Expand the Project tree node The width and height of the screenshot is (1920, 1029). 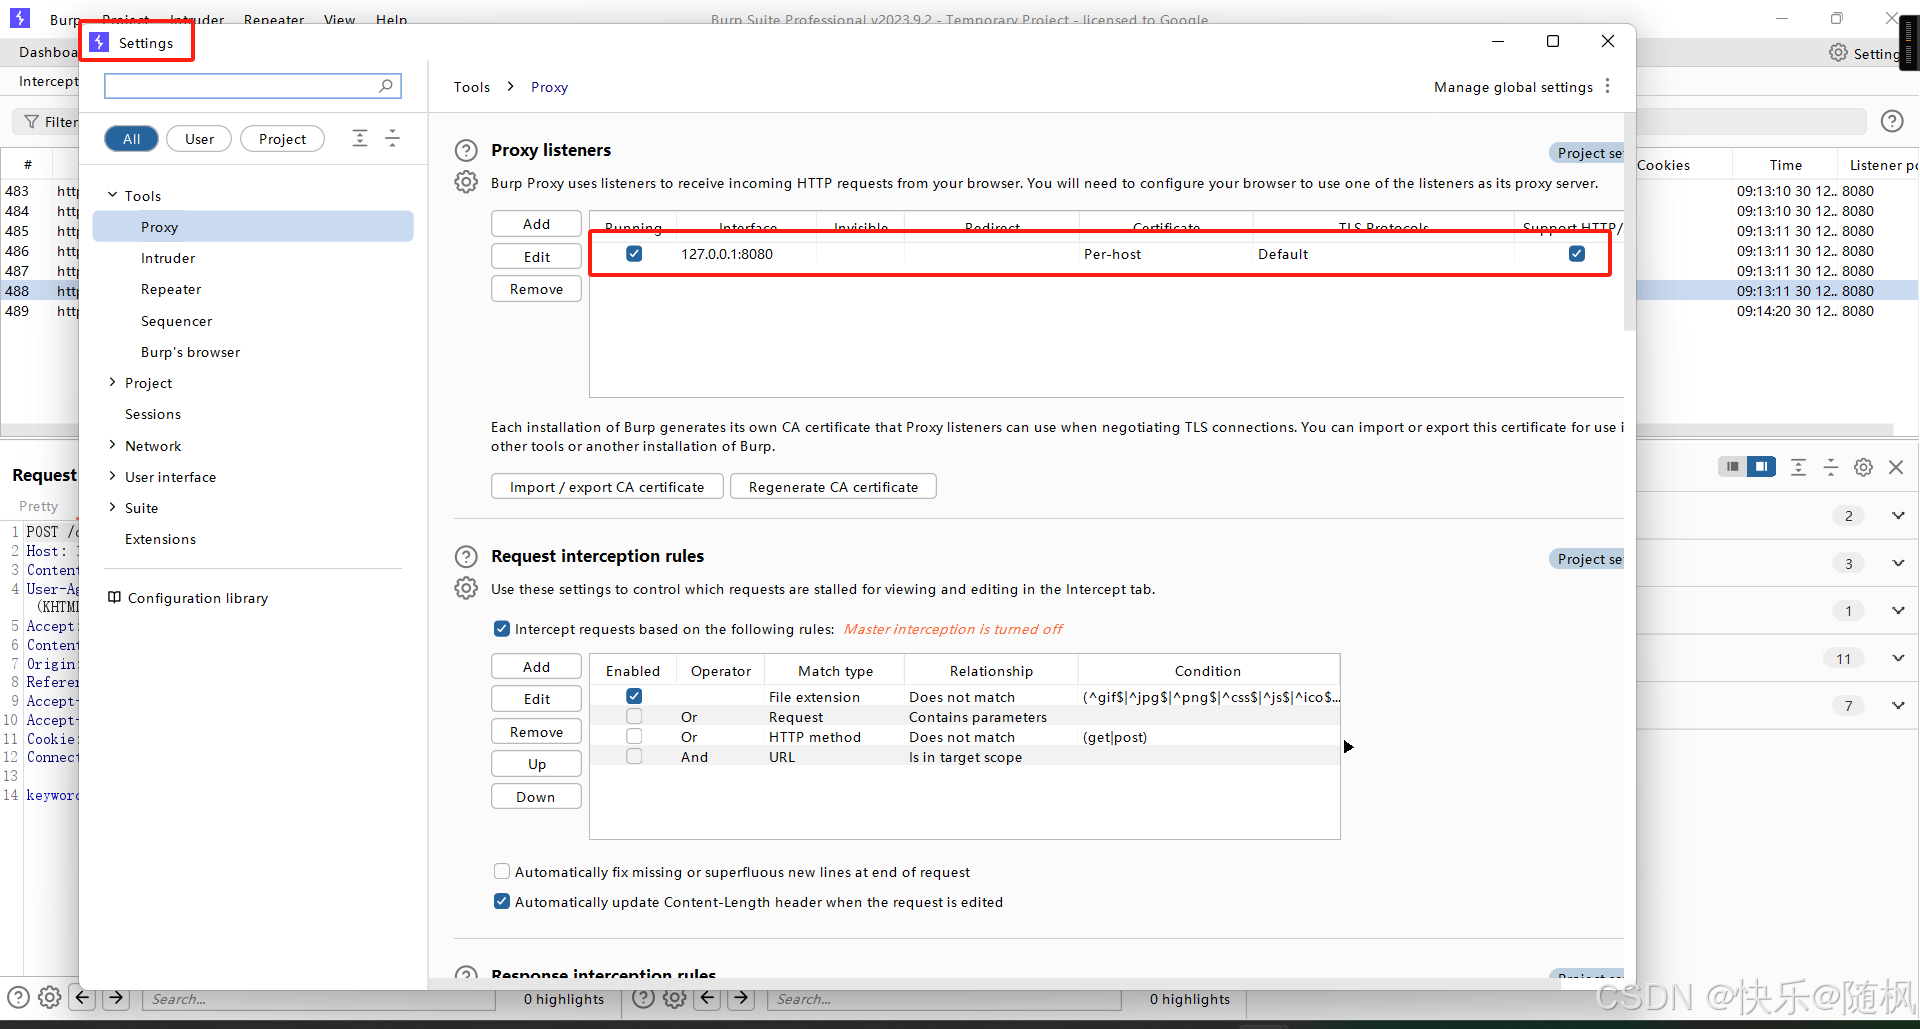tap(112, 382)
